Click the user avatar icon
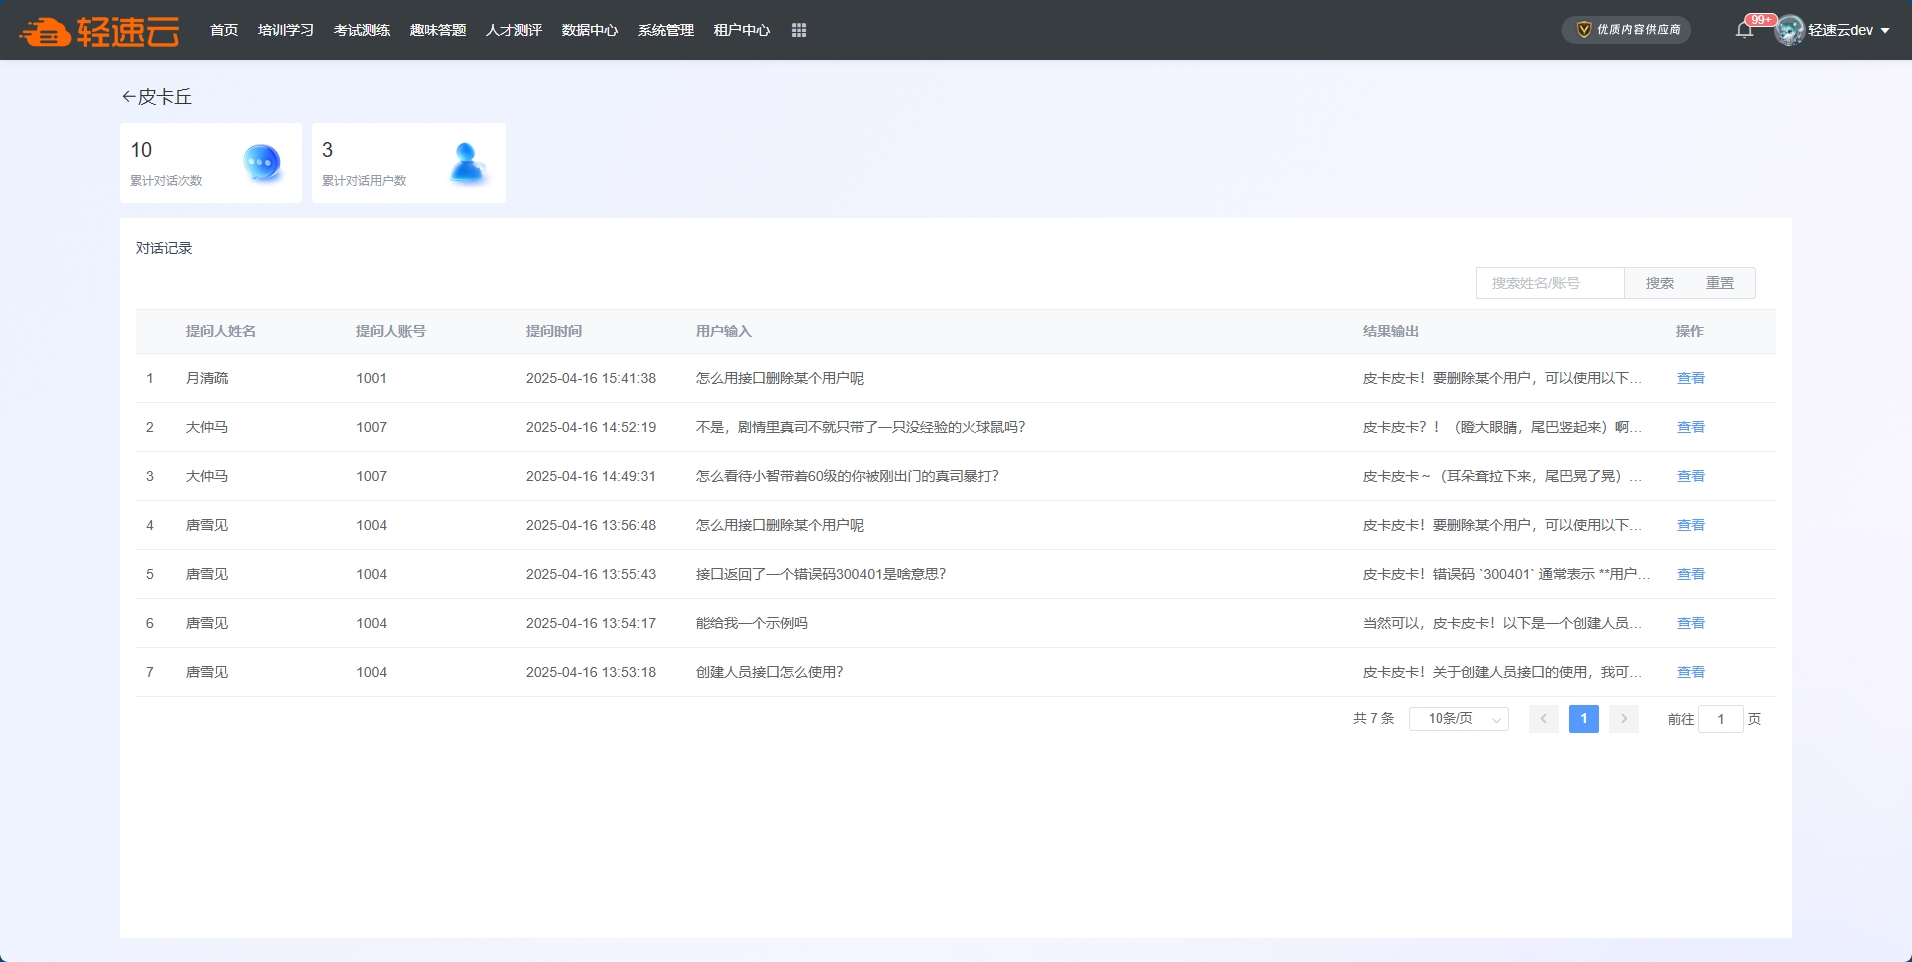This screenshot has width=1912, height=962. [1789, 30]
